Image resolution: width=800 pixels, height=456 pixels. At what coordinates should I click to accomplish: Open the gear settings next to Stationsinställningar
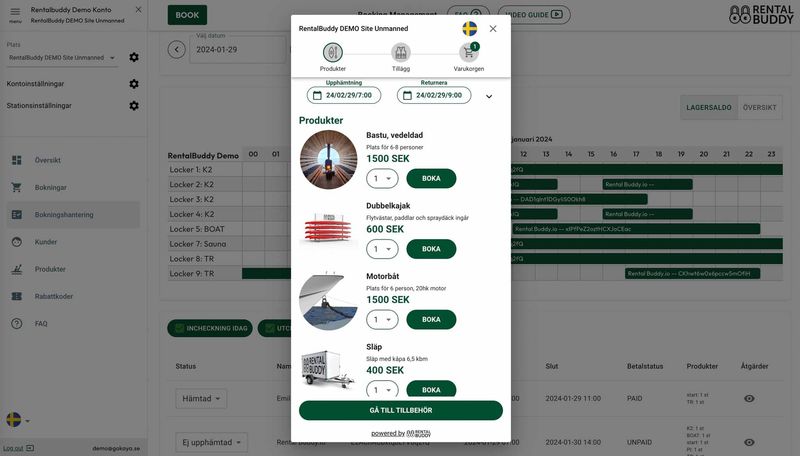pos(134,106)
